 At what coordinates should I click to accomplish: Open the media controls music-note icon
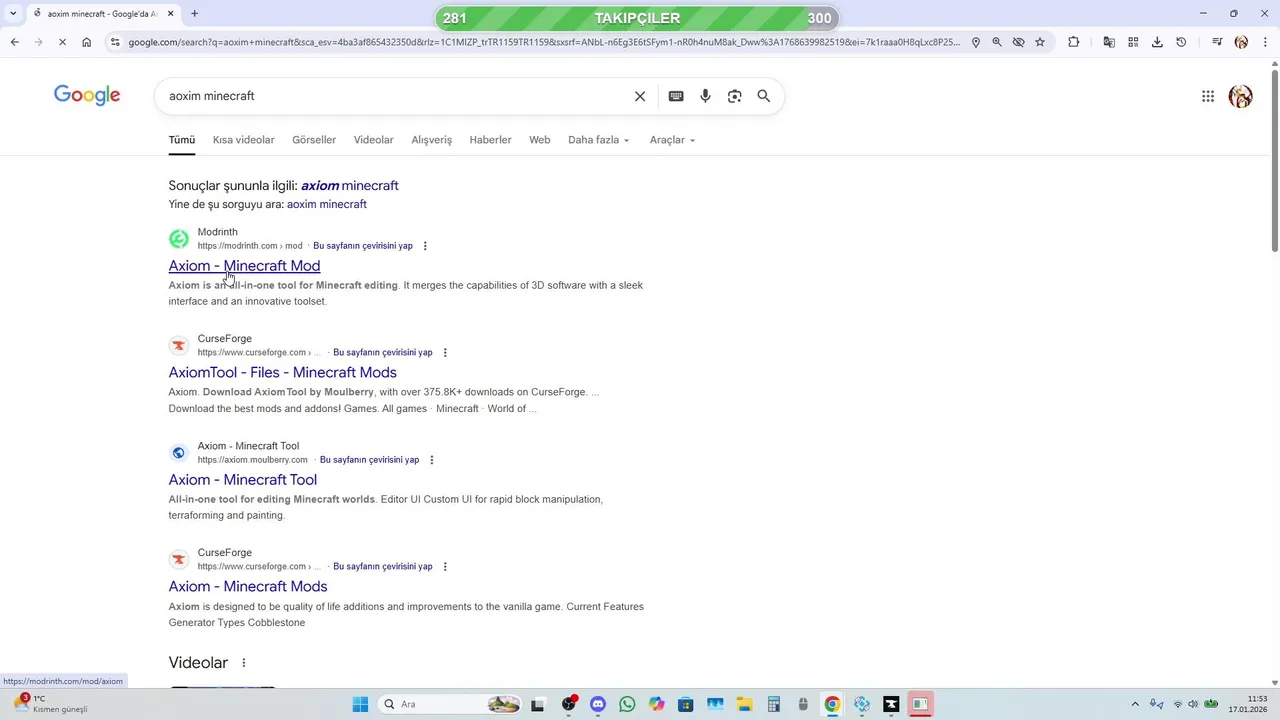pos(1217,42)
